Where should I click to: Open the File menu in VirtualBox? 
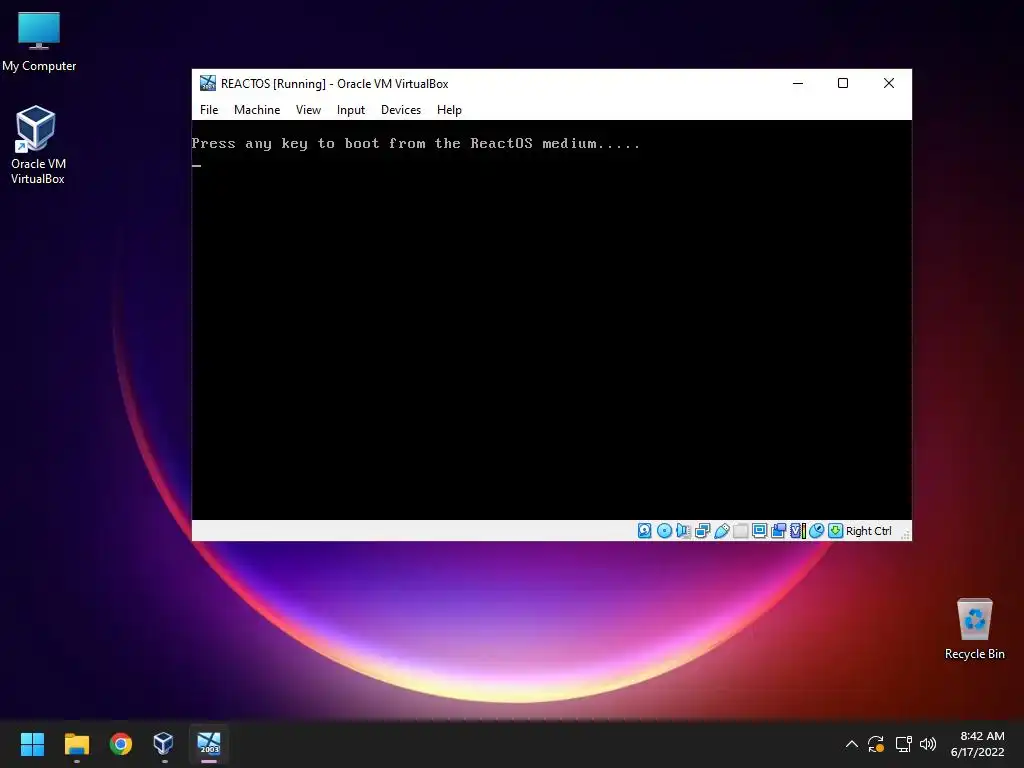209,110
